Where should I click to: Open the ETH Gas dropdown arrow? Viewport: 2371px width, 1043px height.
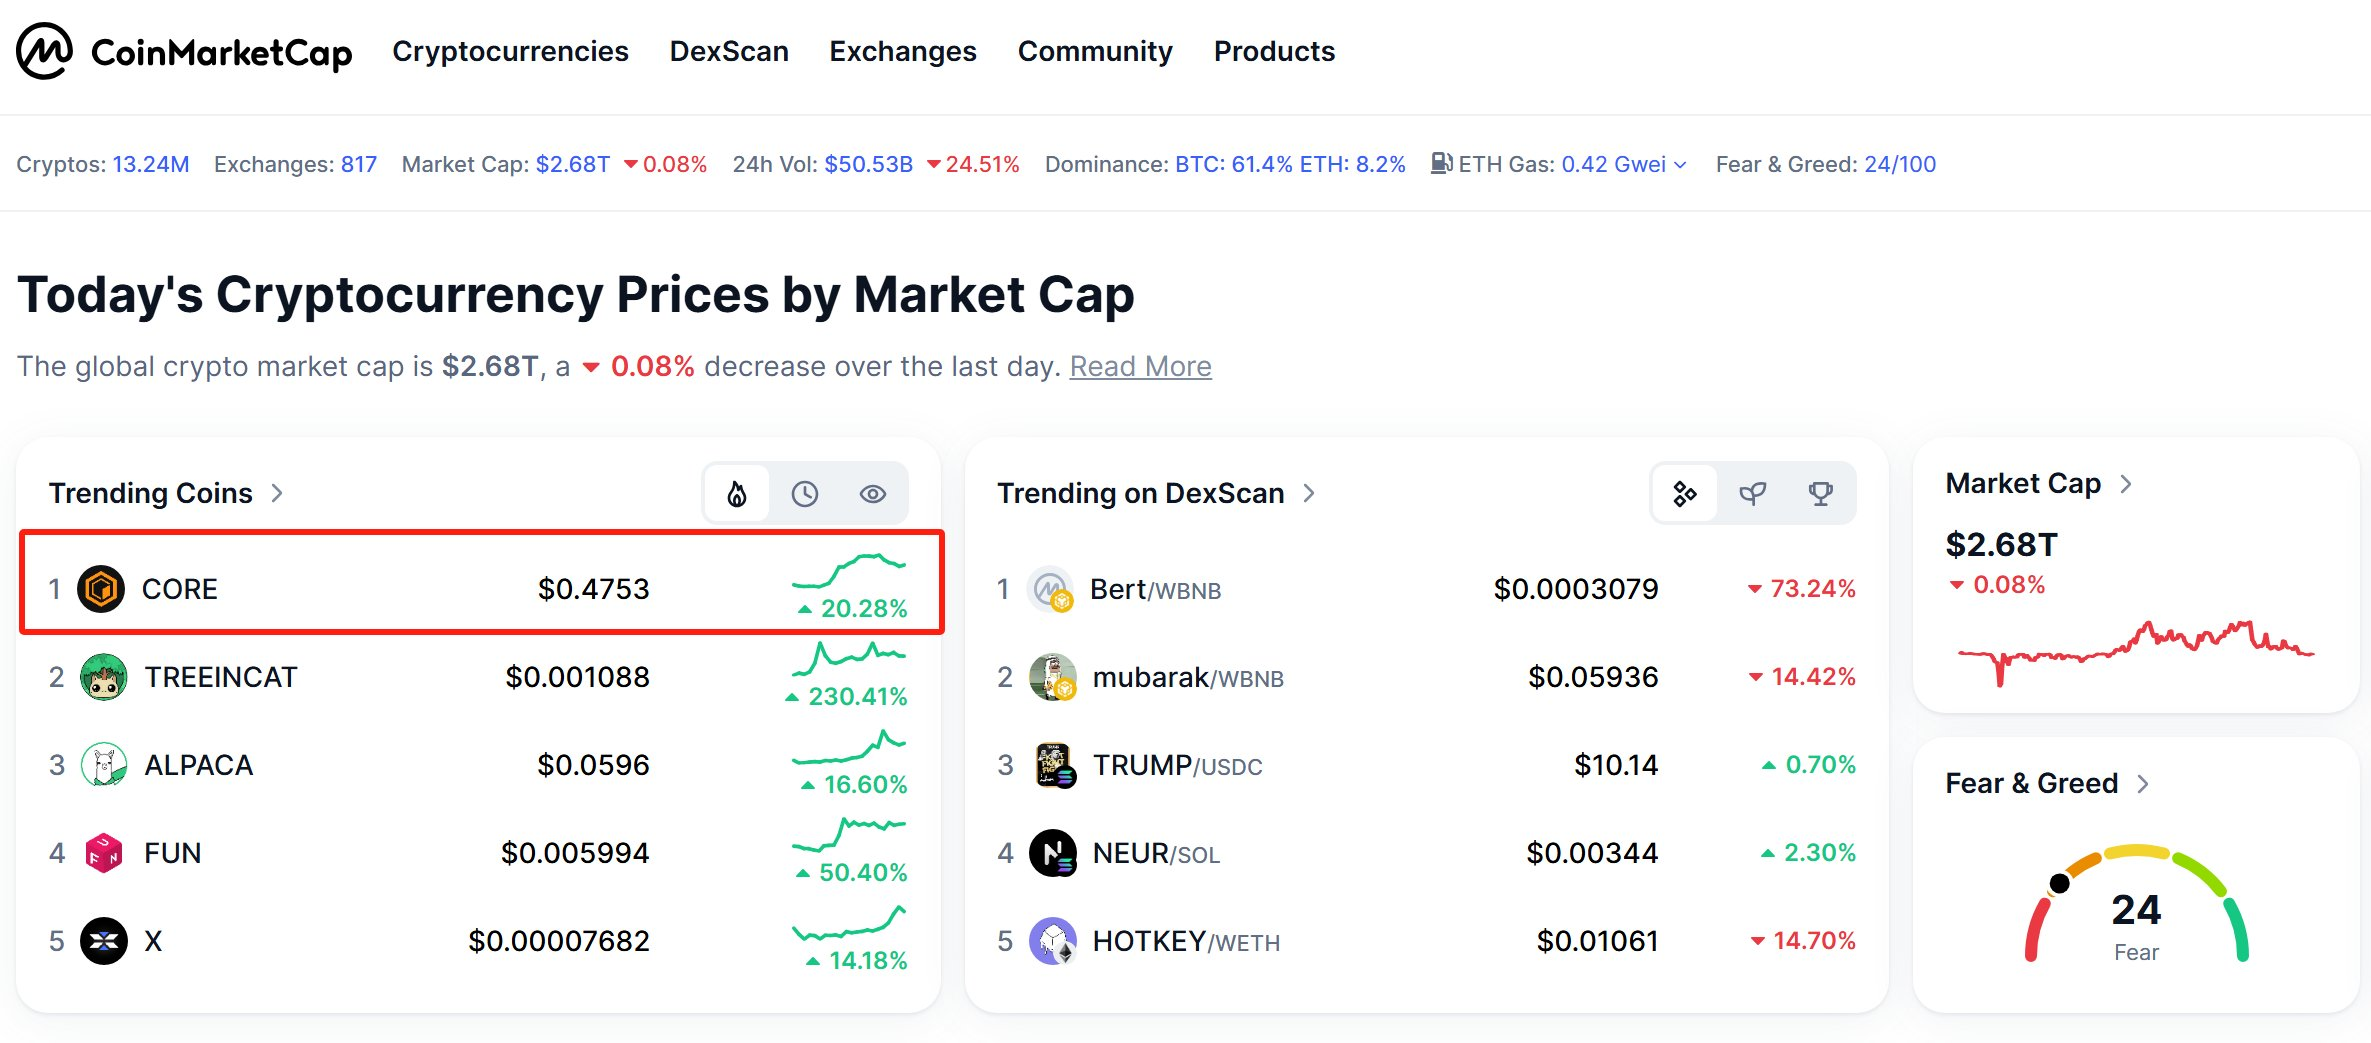point(1681,165)
